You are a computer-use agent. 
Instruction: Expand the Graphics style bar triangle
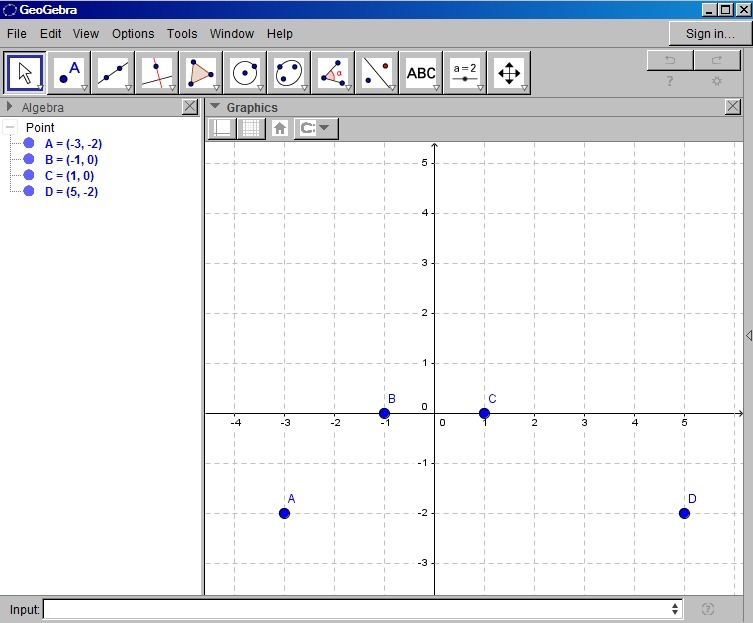pyautogui.click(x=215, y=107)
